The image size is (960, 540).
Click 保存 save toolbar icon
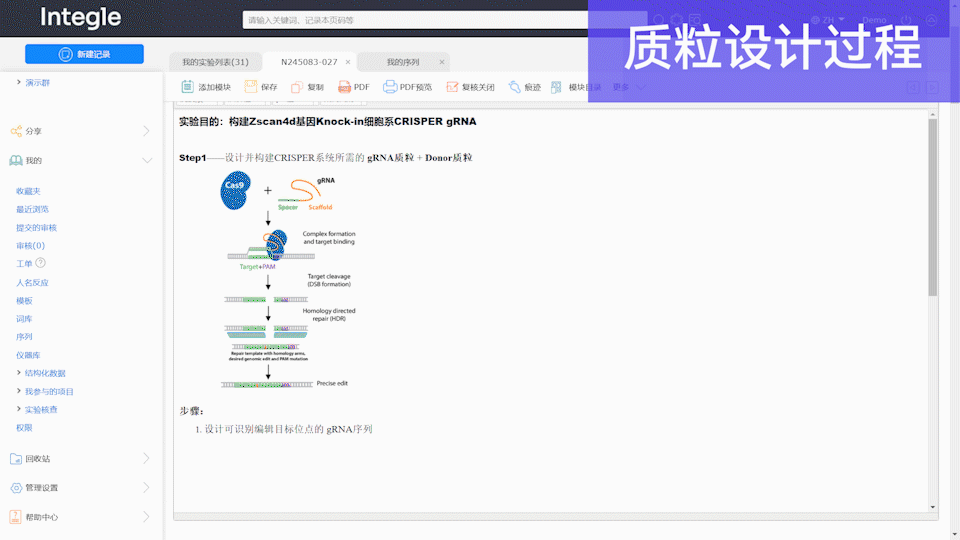250,87
